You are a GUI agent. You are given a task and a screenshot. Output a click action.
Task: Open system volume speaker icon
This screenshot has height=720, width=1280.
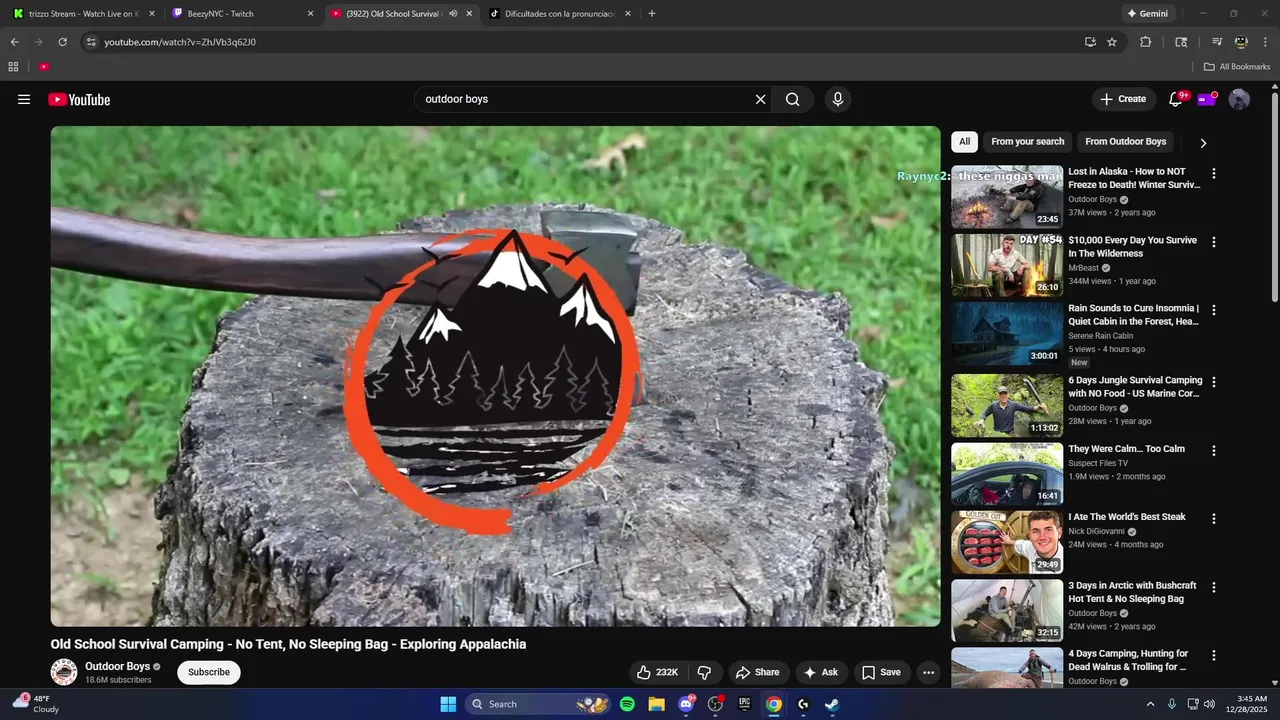pos(1209,704)
